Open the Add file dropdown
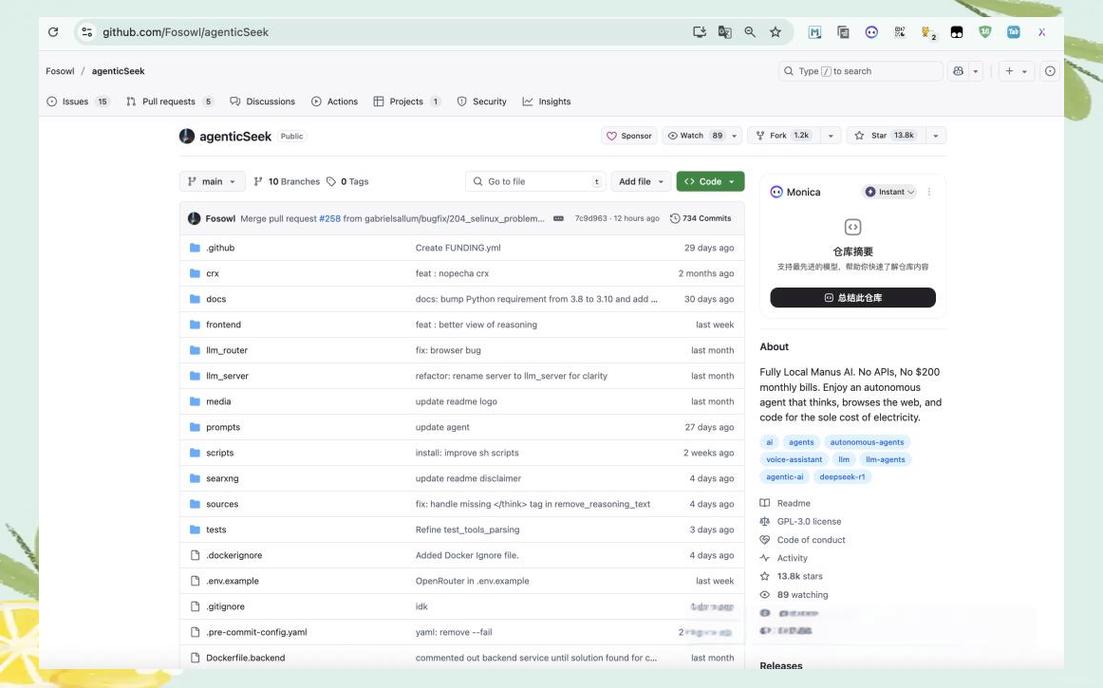Viewport: 1103px width, 688px height. (x=642, y=181)
